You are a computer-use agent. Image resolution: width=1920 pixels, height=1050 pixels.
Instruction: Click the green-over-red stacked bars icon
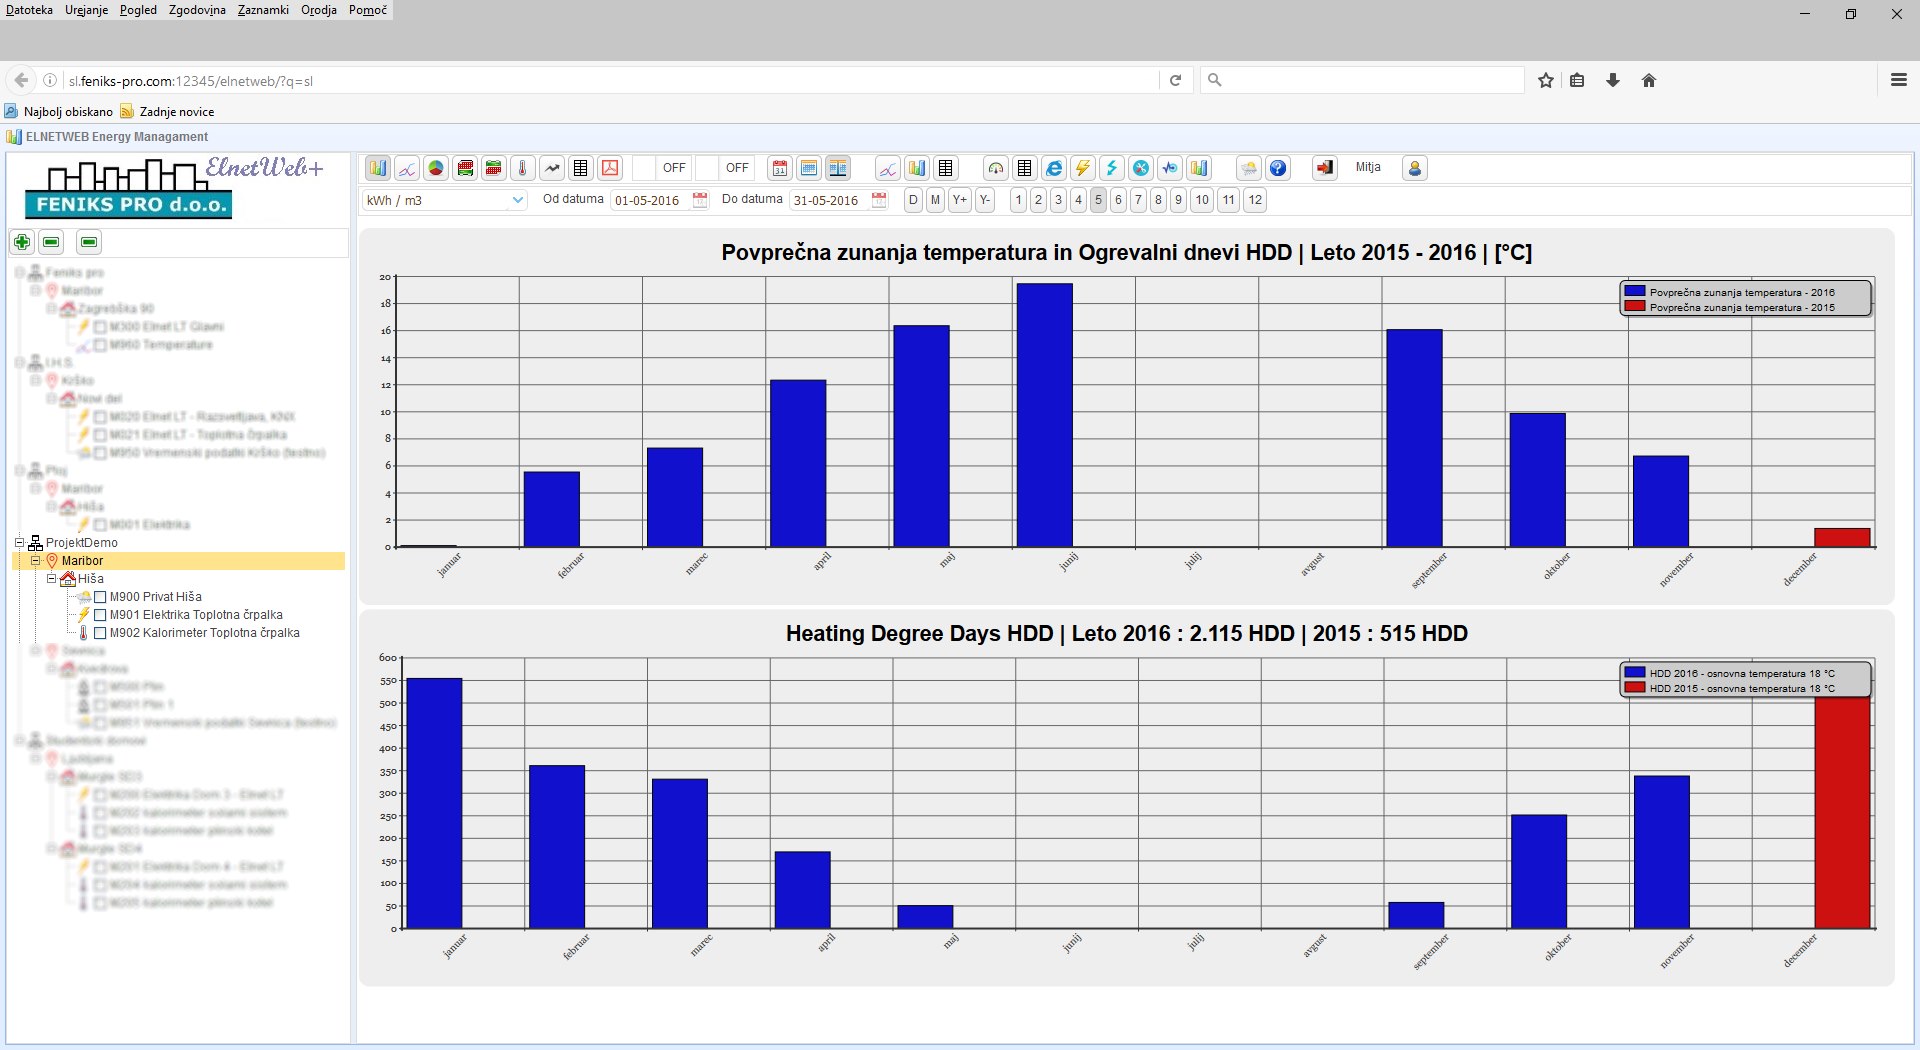point(494,168)
